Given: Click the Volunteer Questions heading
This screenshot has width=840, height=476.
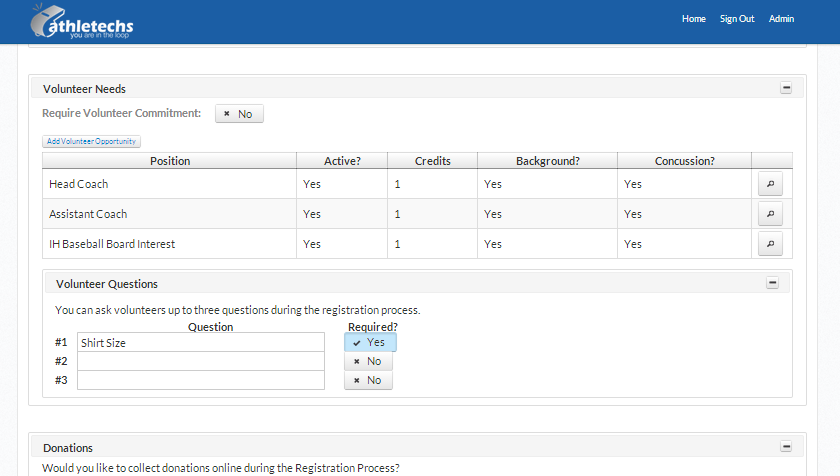Looking at the screenshot, I should coord(107,284).
